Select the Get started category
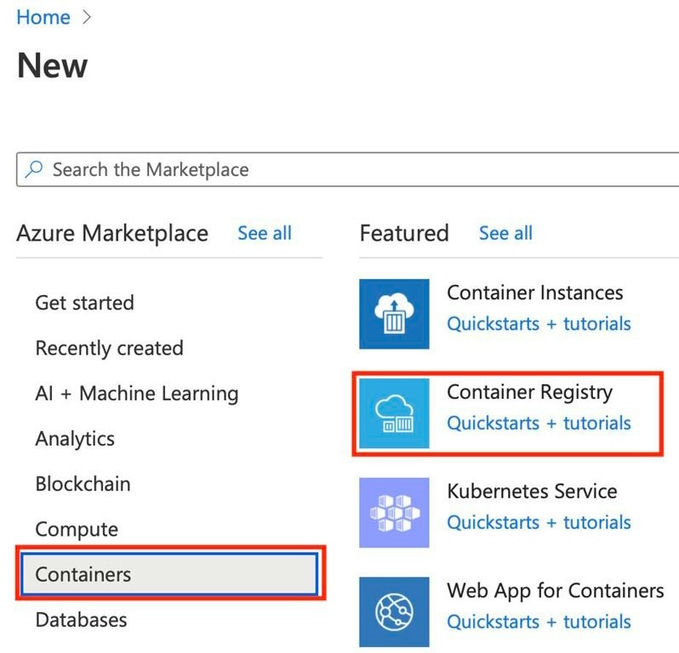The image size is (679, 653). 84,302
